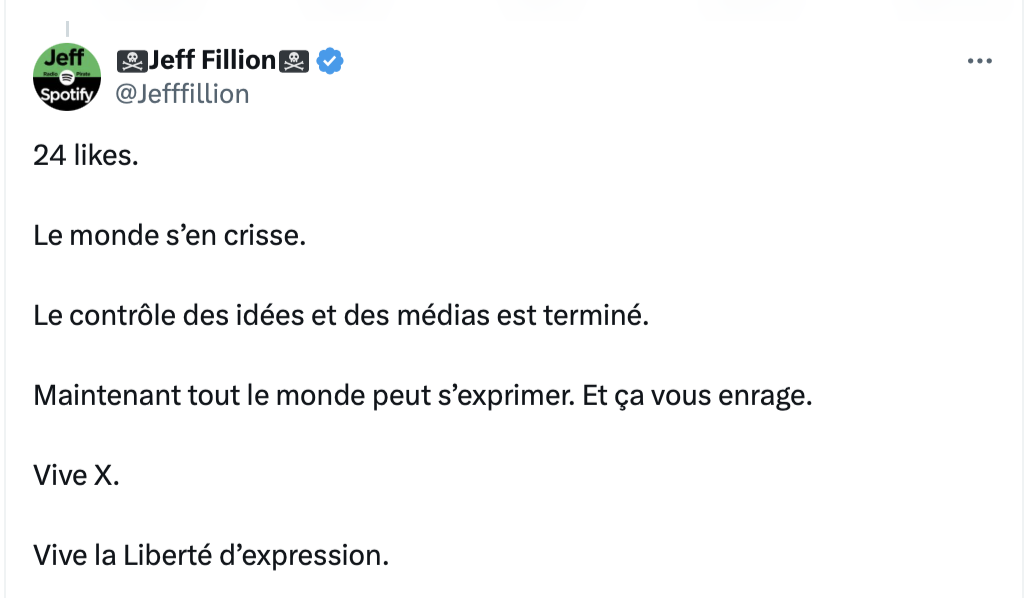
Task: Click the thread connector line above avatar
Action: click(67, 29)
